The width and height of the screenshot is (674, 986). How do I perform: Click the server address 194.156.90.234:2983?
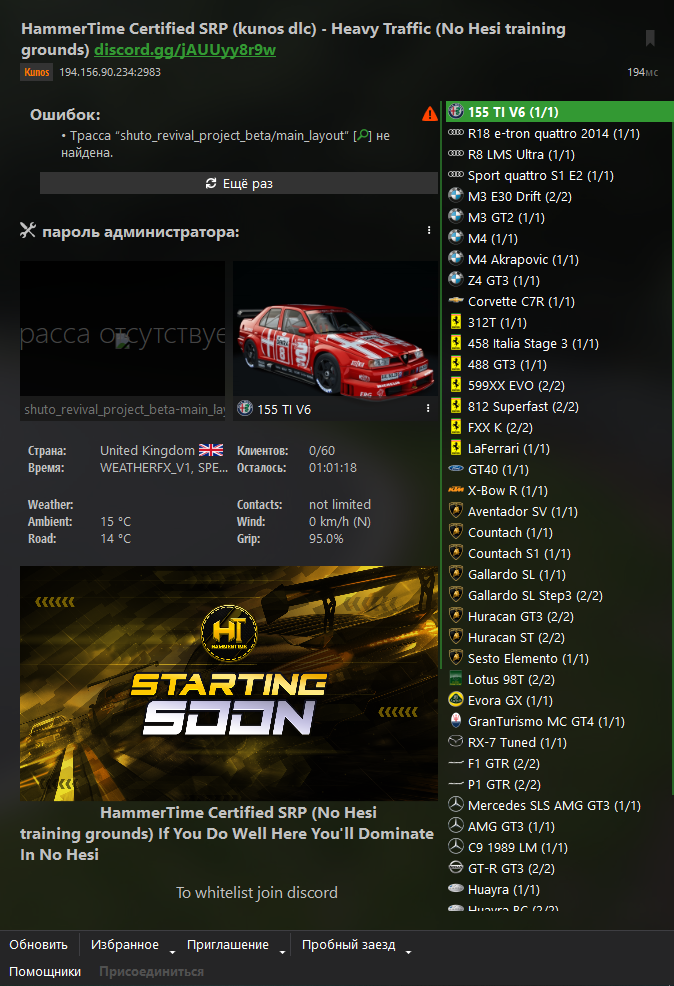pyautogui.click(x=110, y=72)
